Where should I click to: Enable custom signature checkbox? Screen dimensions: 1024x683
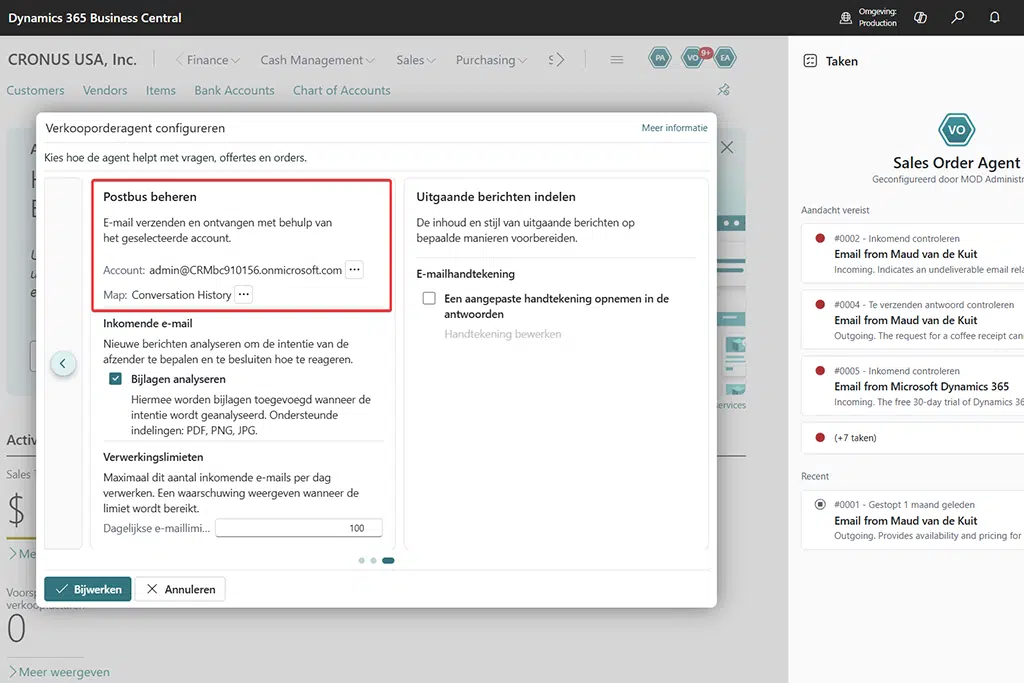[x=429, y=298]
